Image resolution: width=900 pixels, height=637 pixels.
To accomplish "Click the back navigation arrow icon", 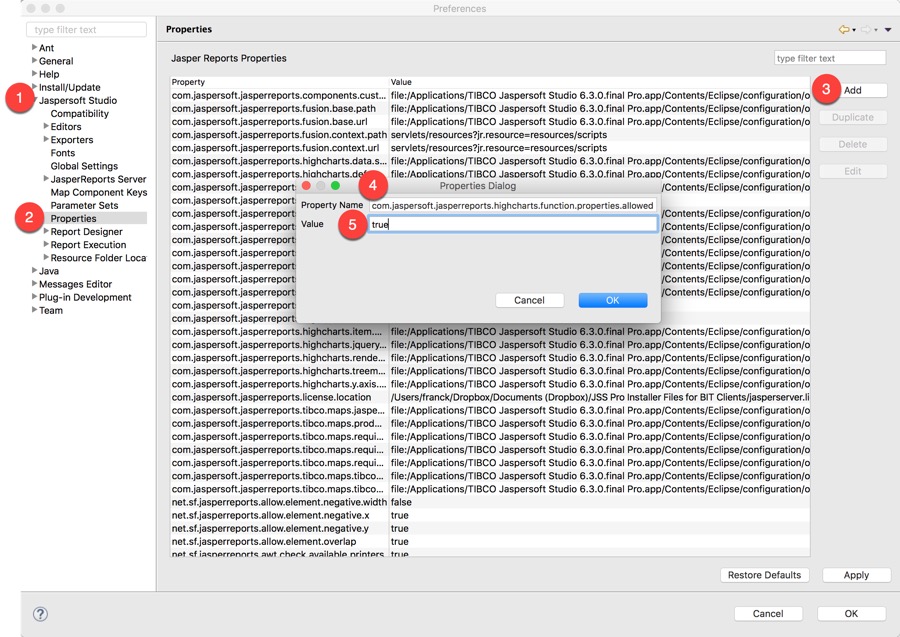I will [x=844, y=29].
